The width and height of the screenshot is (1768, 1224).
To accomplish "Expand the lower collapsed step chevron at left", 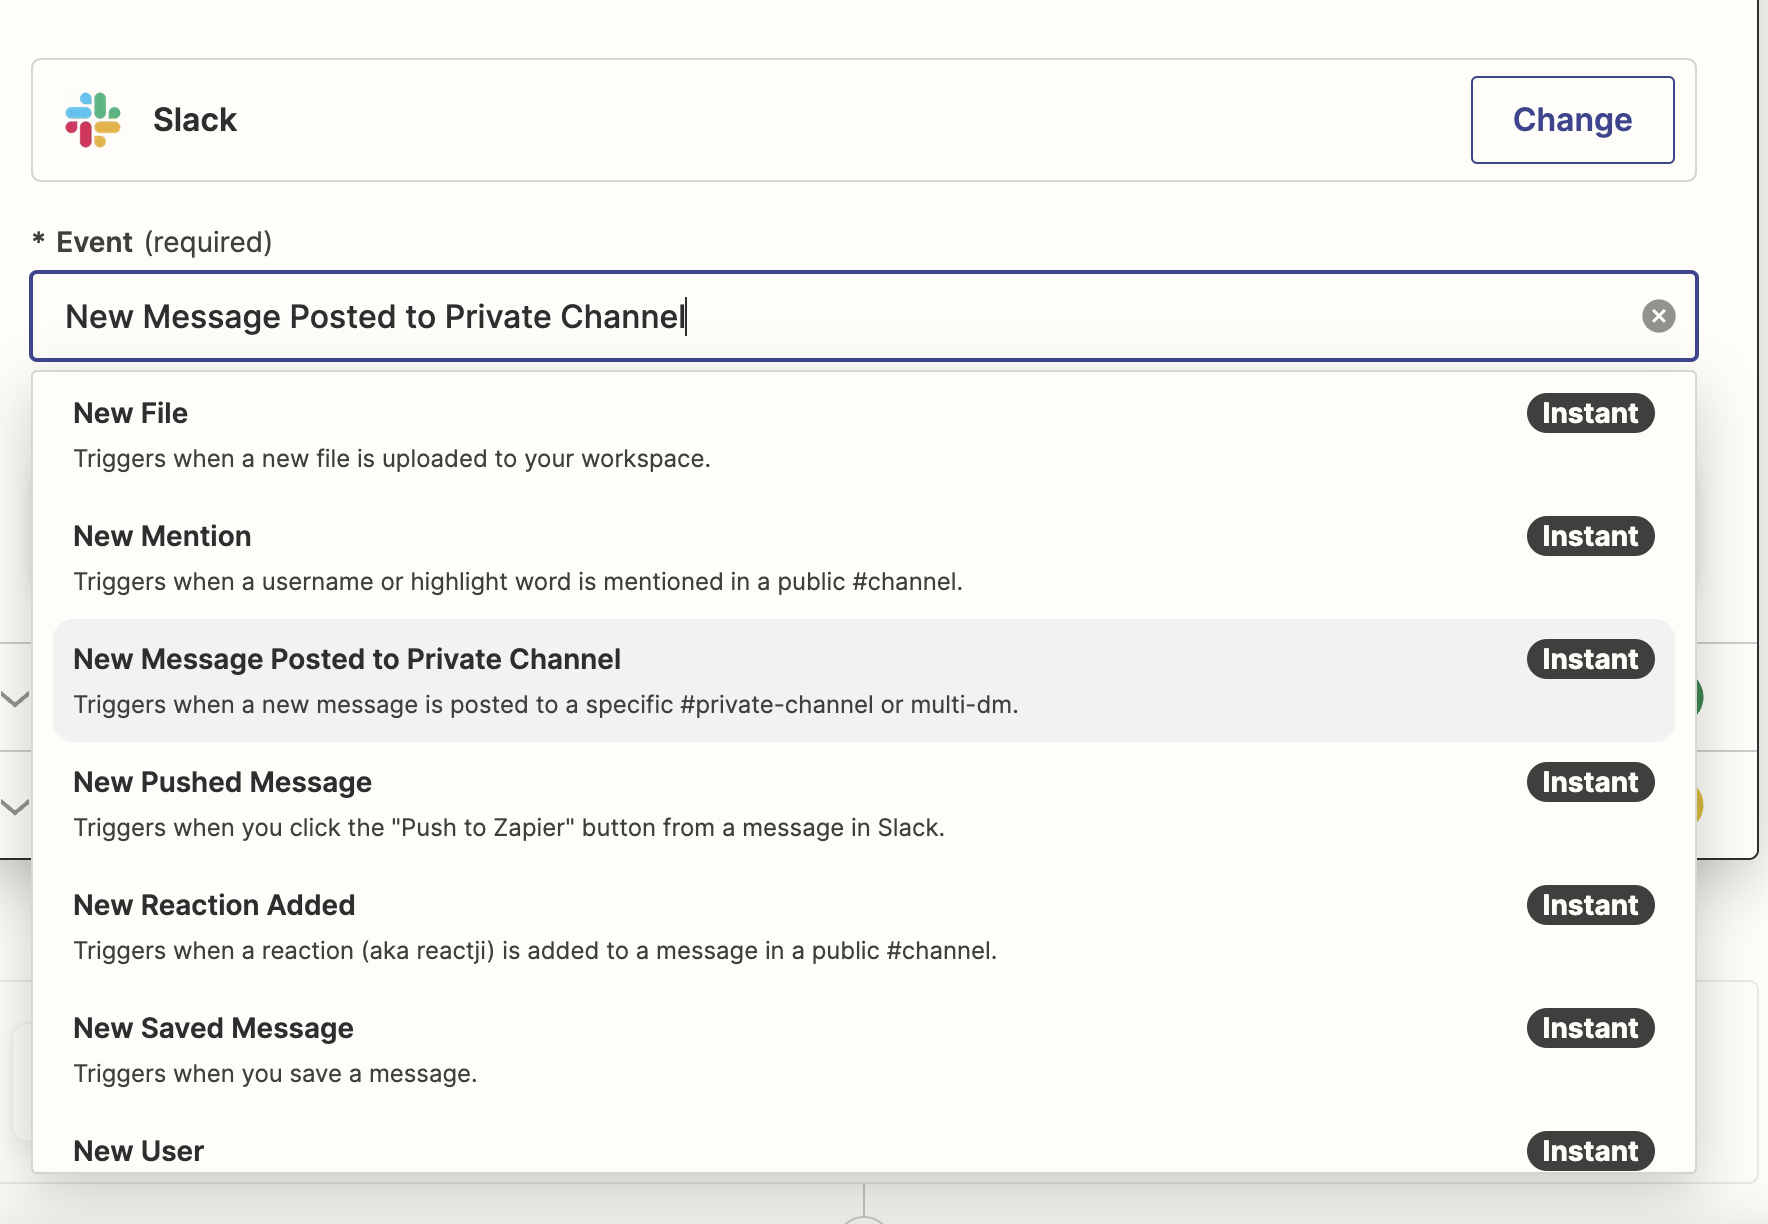I will click(15, 806).
